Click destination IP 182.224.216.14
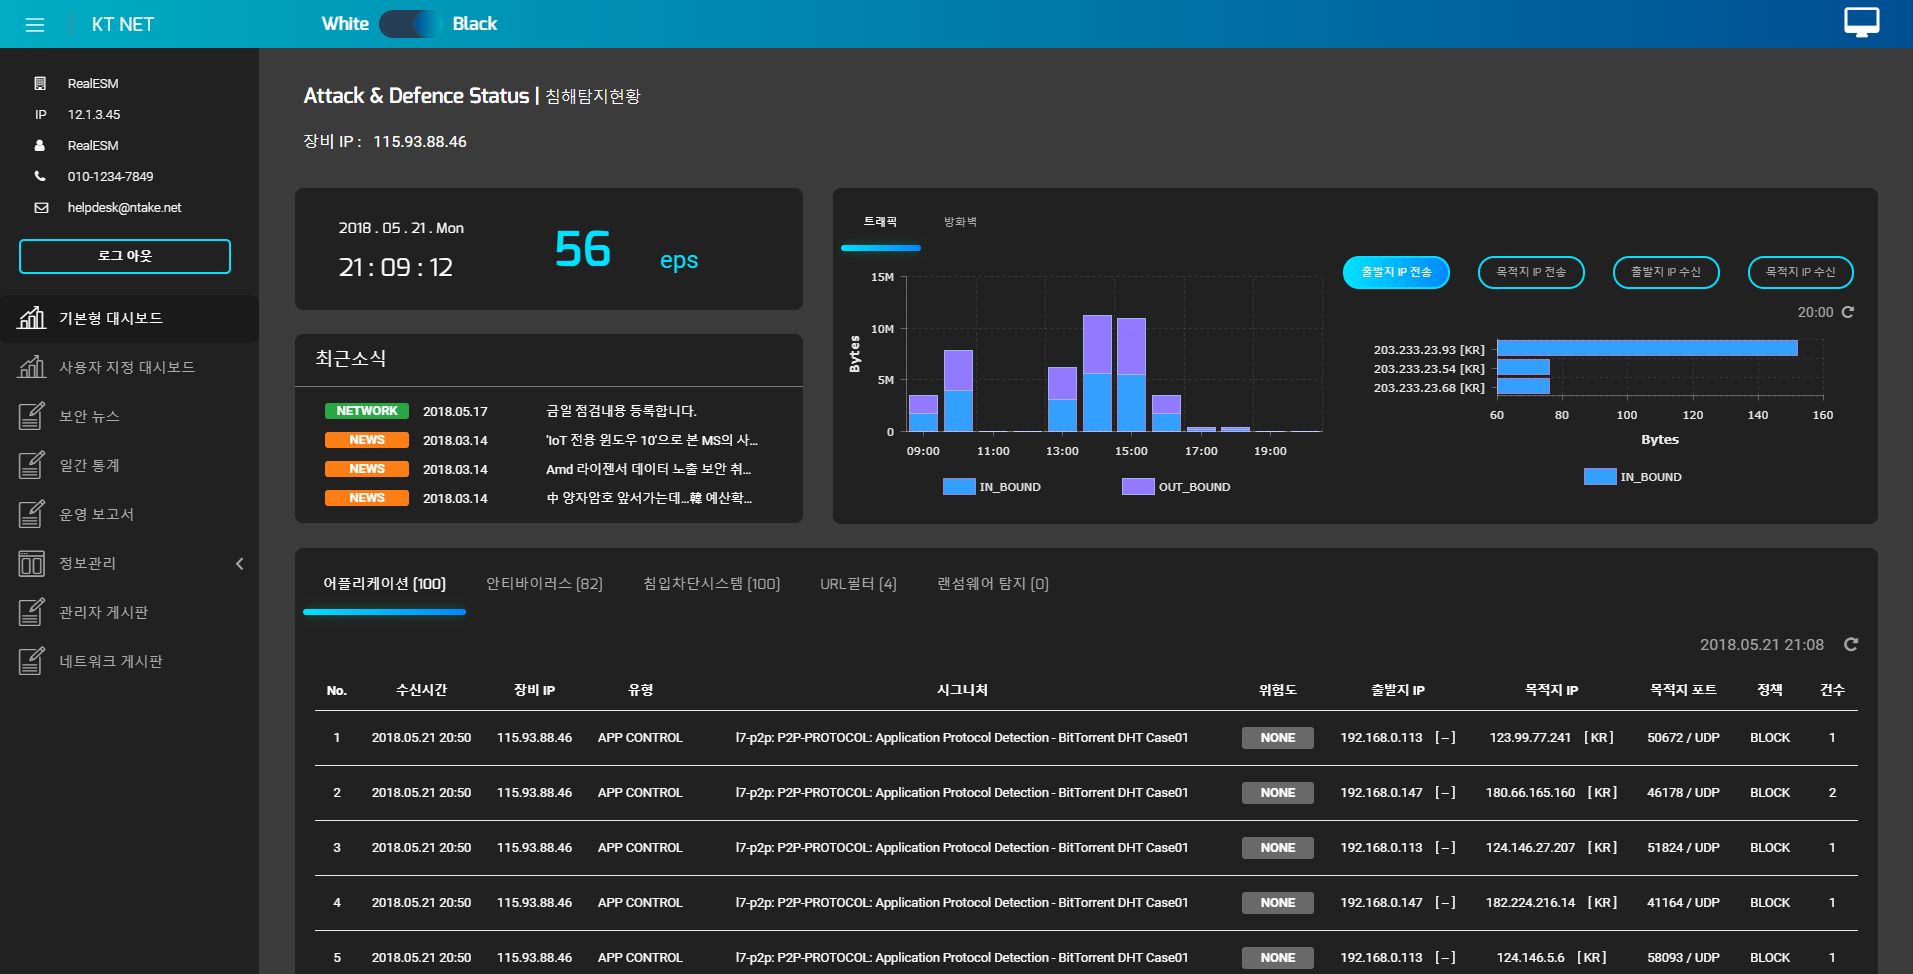 tap(1530, 903)
